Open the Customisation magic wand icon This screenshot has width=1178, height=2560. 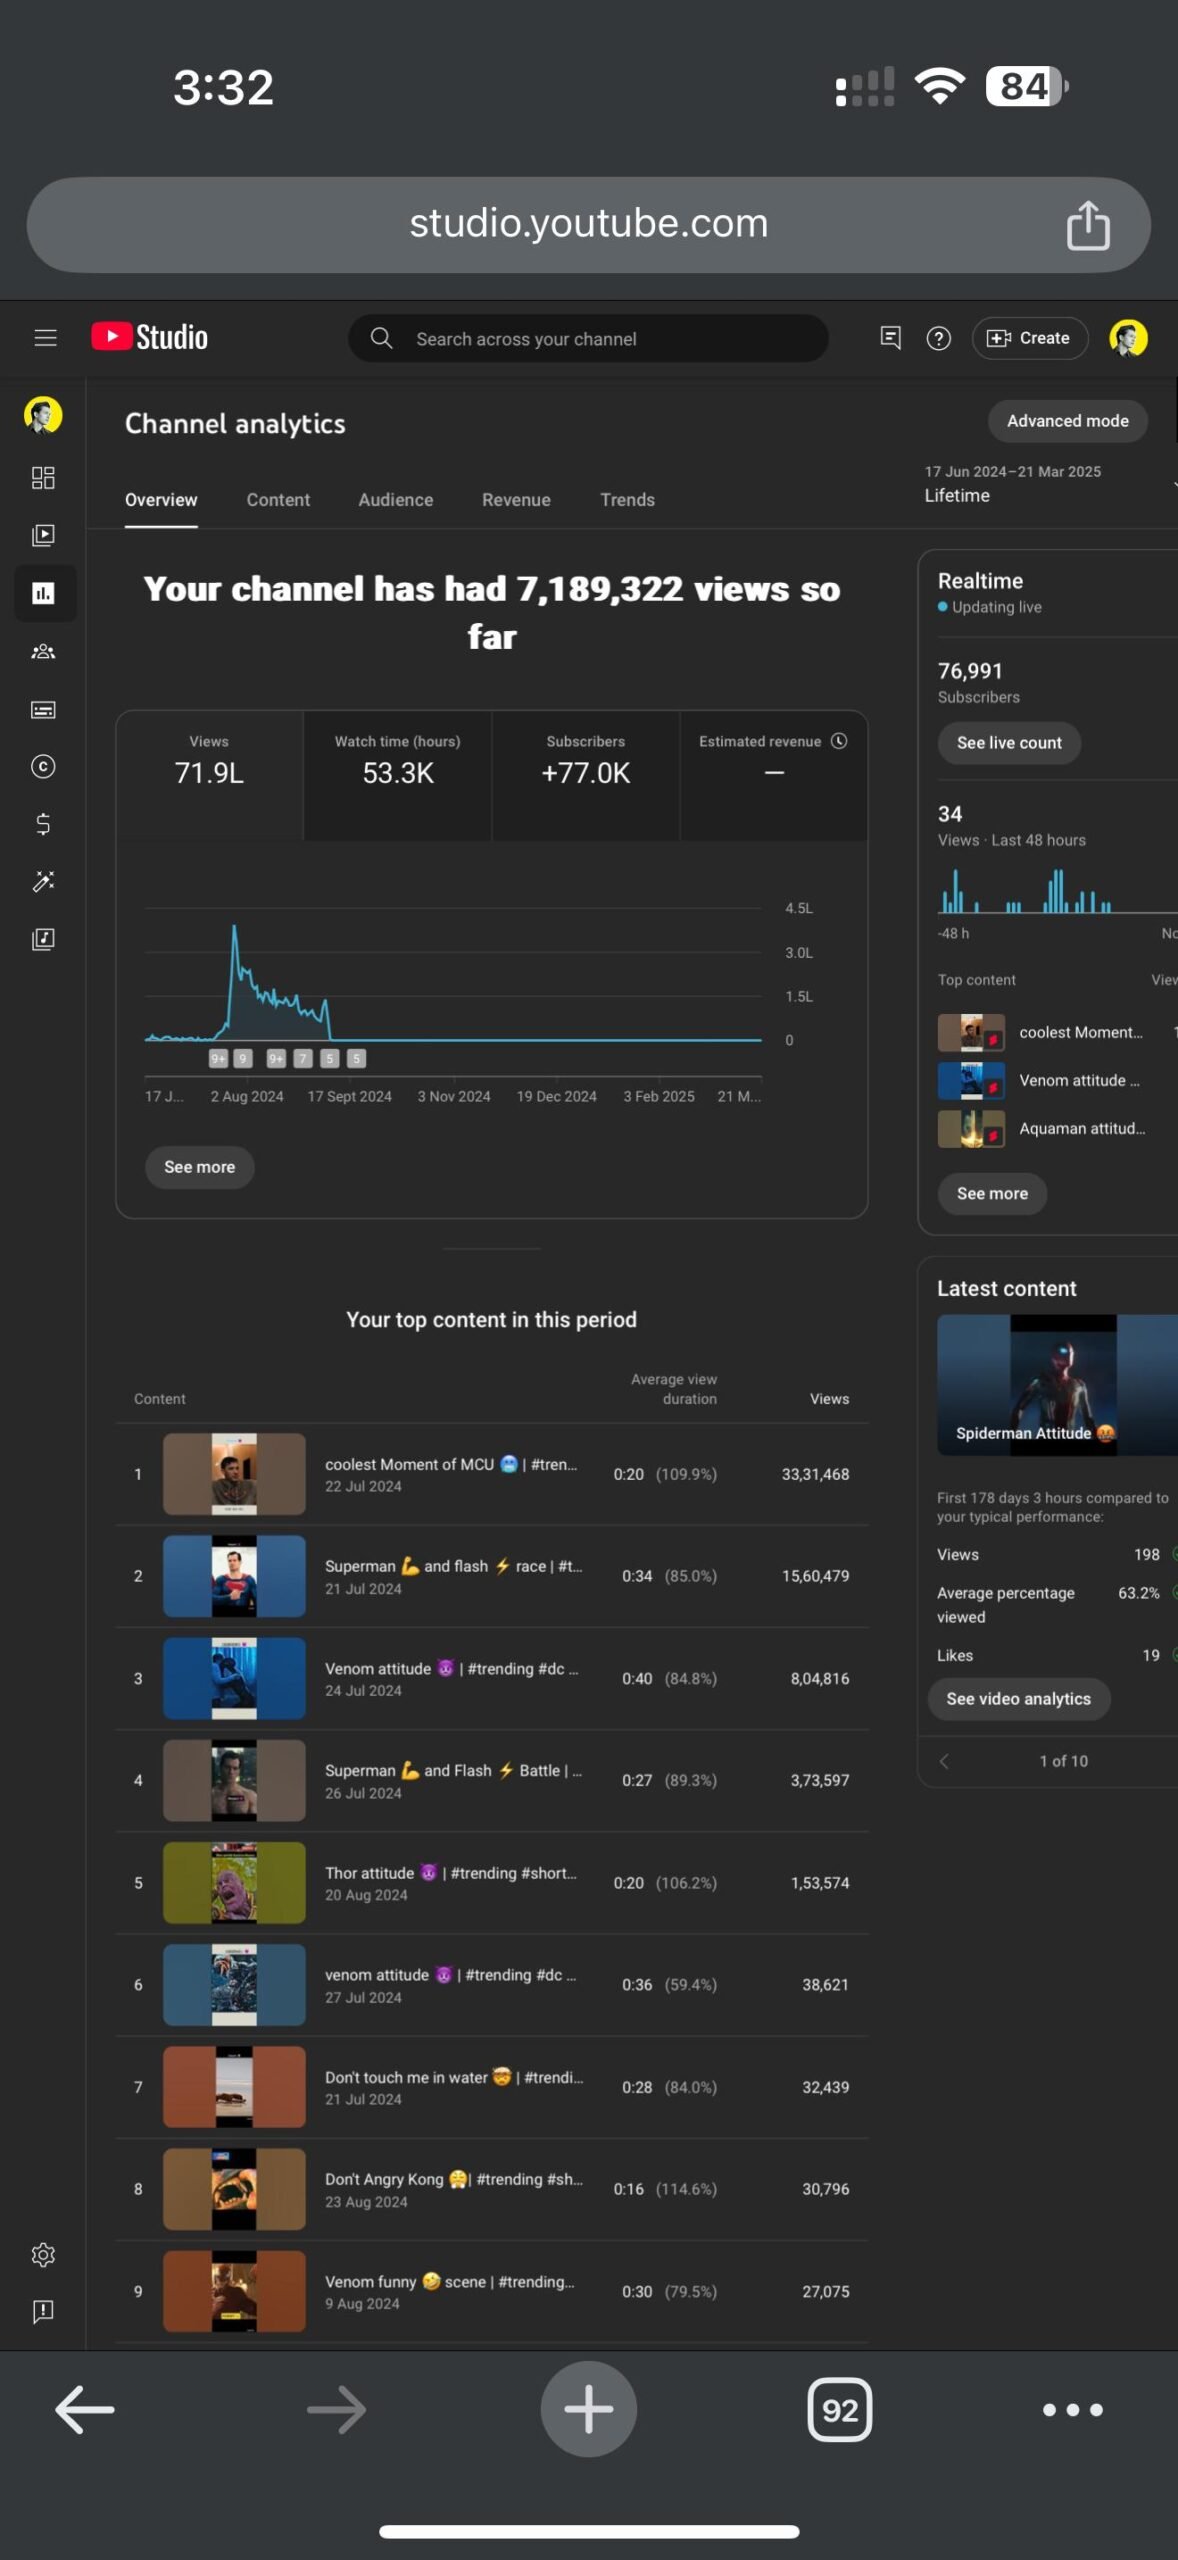point(43,881)
